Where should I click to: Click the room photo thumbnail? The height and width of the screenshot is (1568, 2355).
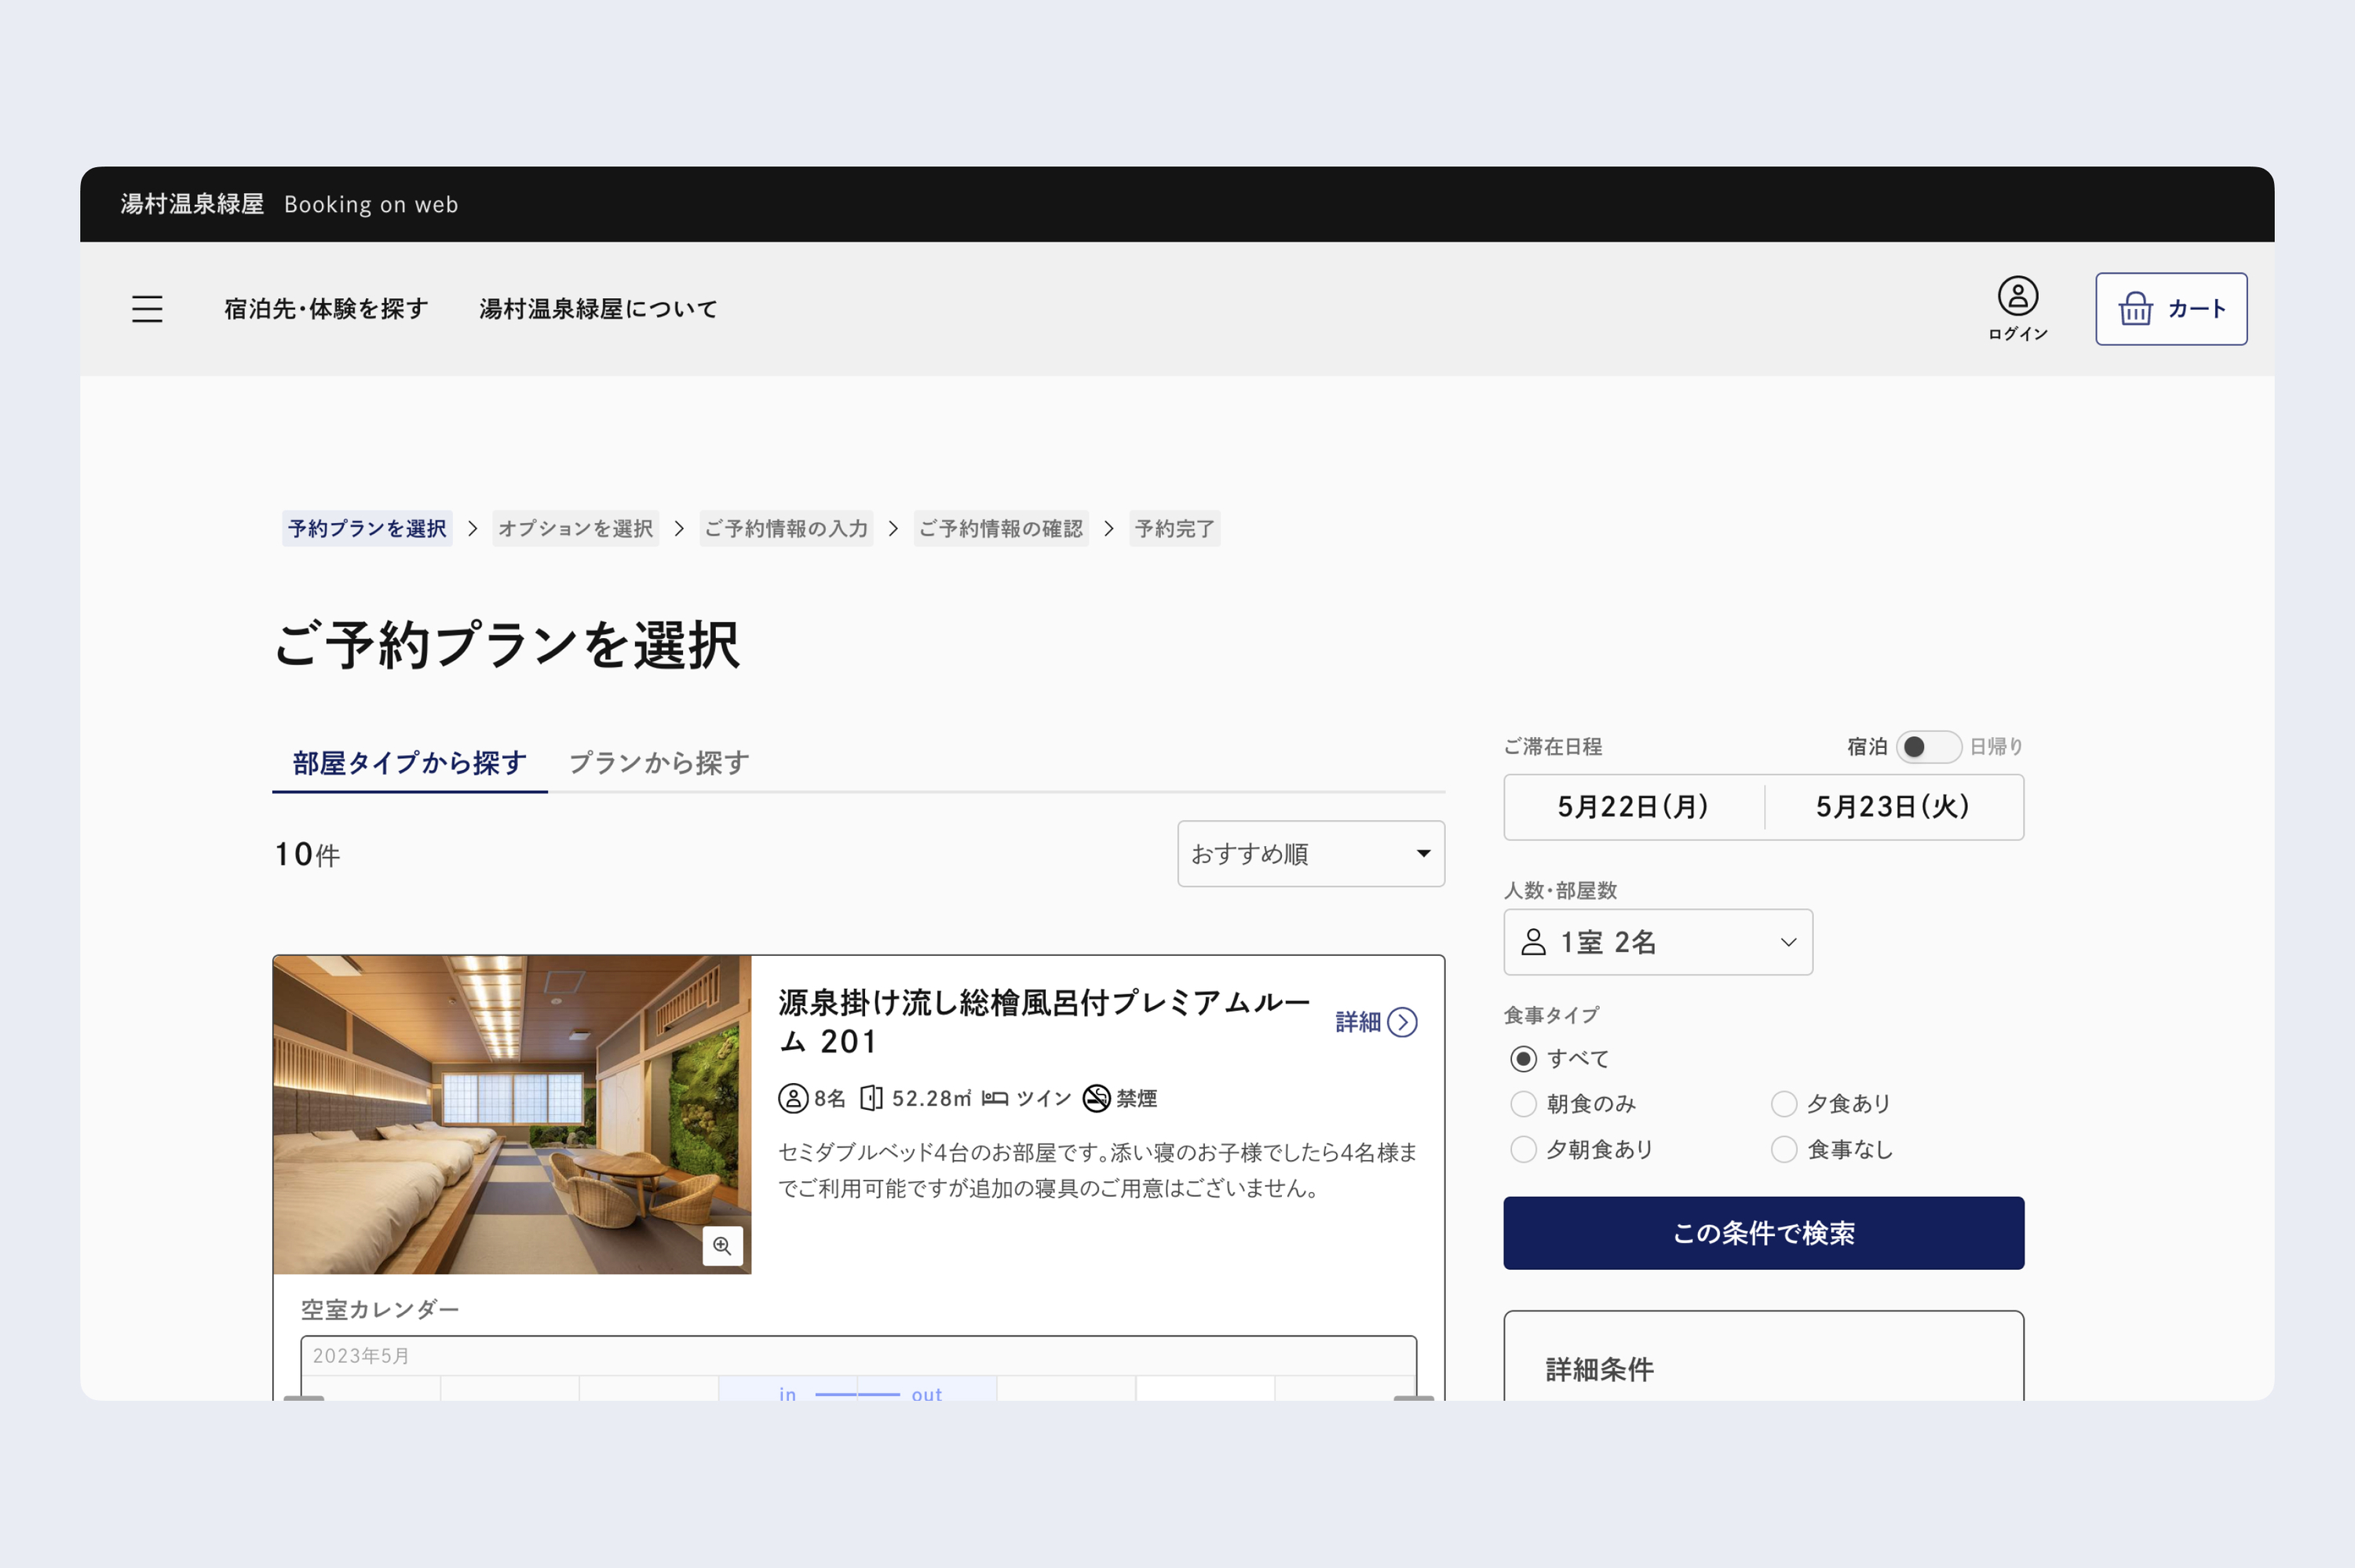pyautogui.click(x=512, y=1114)
